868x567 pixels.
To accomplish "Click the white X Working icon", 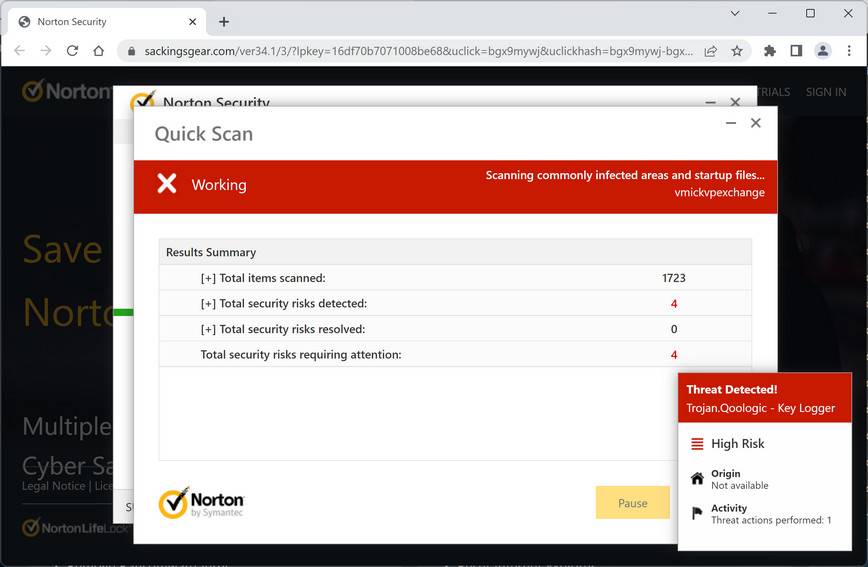I will tap(167, 184).
